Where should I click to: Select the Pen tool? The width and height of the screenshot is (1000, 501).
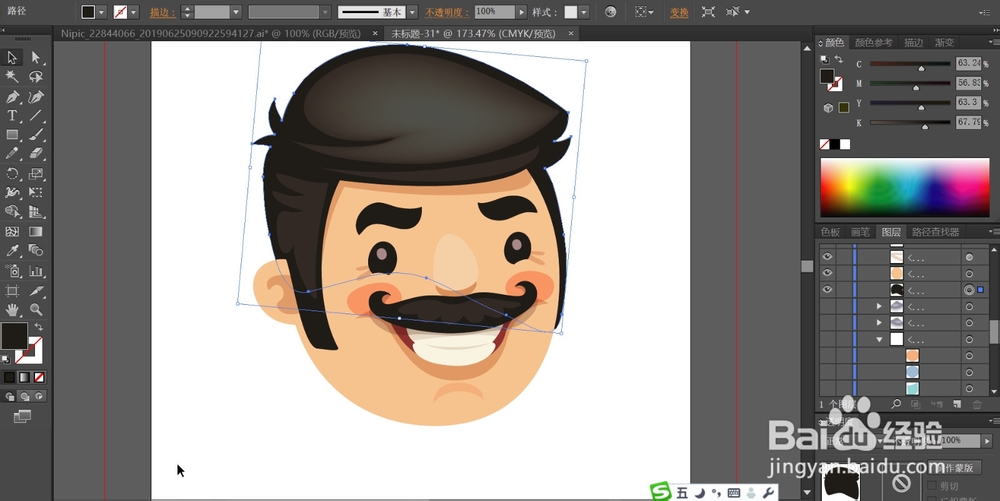[x=13, y=97]
